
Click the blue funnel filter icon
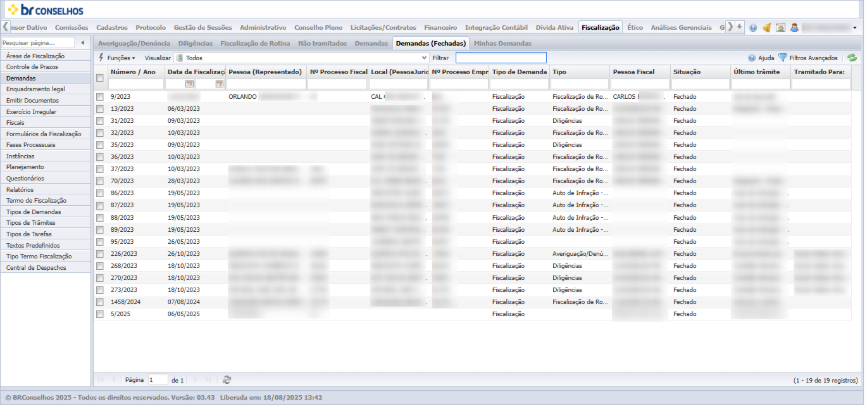pyautogui.click(x=782, y=57)
